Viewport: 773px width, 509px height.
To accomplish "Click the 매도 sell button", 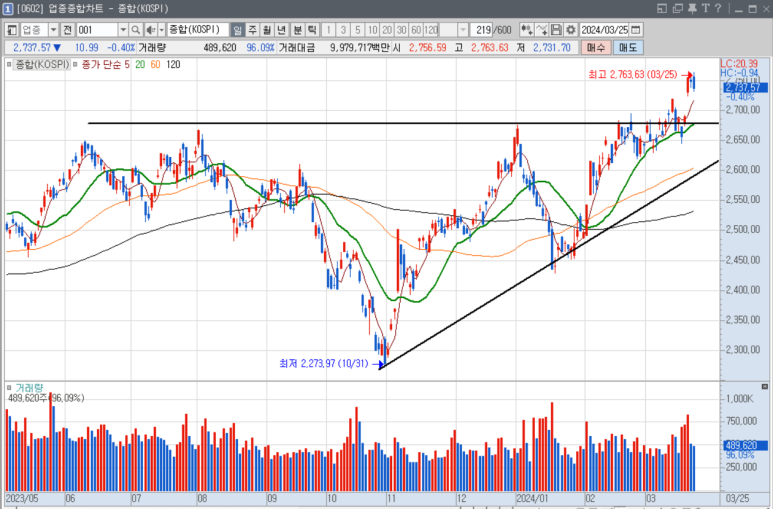I will click(x=628, y=47).
